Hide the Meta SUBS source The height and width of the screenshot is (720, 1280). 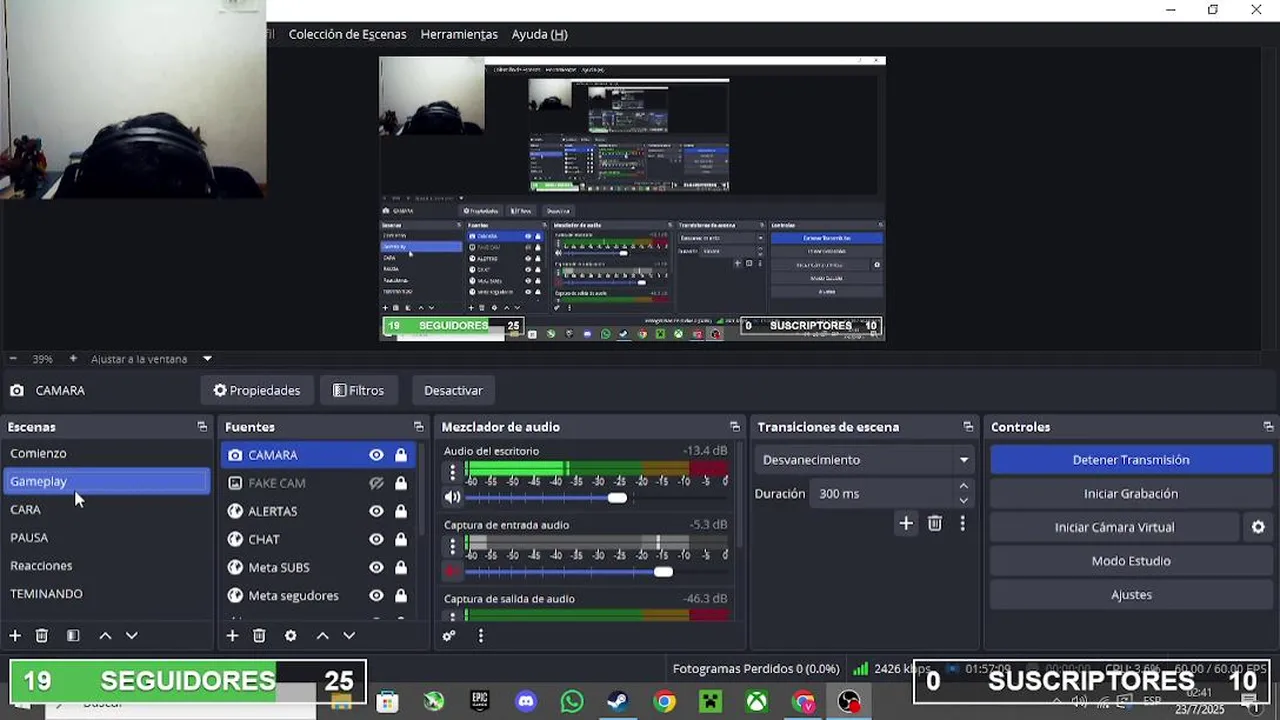pos(376,567)
